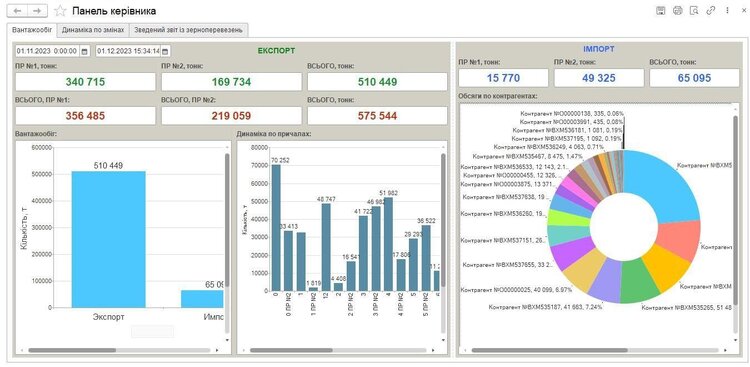Click the save (floppy disk) icon
Image resolution: width=750 pixels, height=367 pixels.
[x=661, y=11]
